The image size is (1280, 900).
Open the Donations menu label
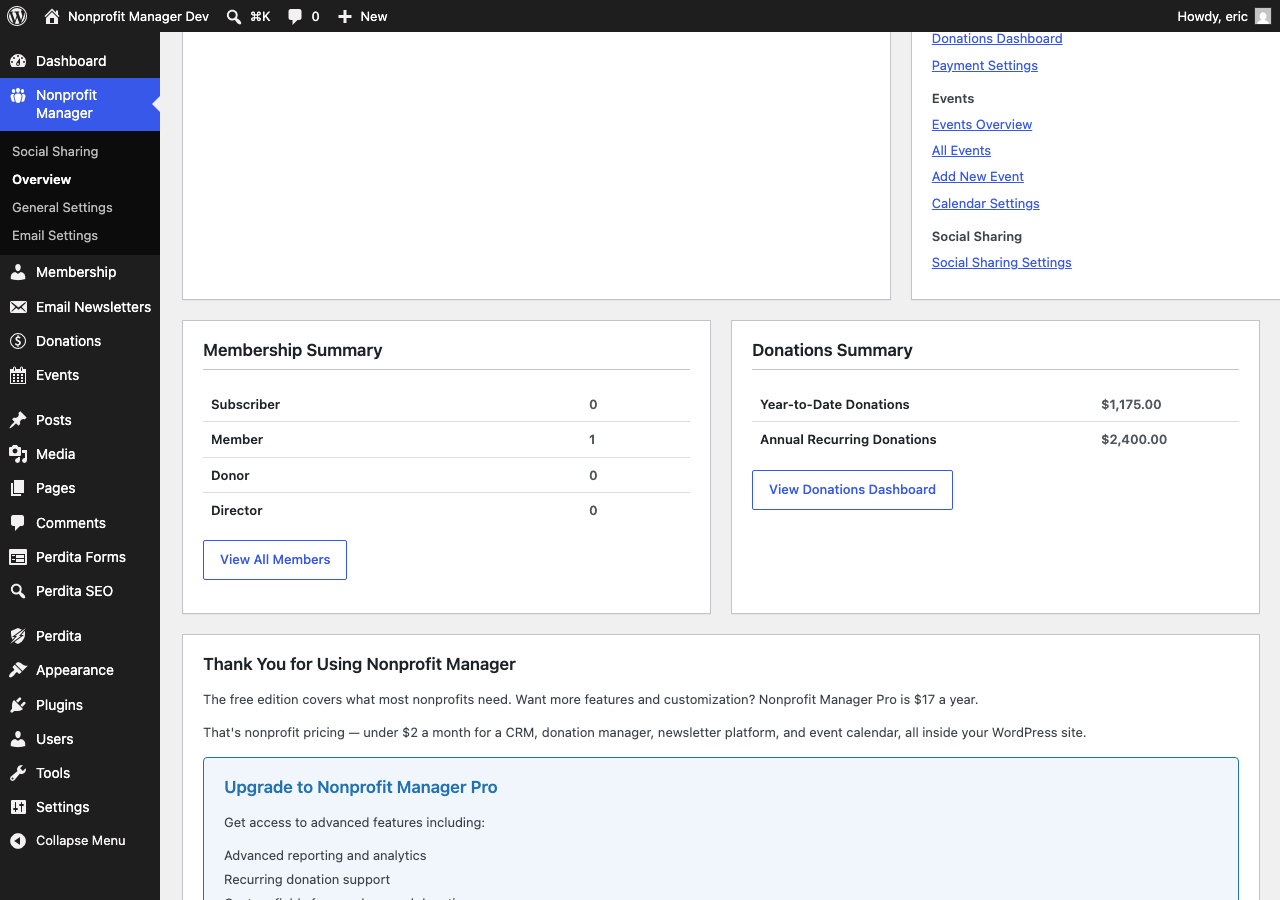point(68,341)
